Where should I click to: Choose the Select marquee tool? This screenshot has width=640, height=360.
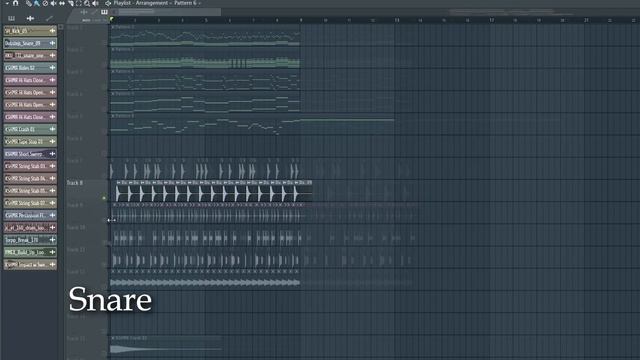click(x=79, y=3)
